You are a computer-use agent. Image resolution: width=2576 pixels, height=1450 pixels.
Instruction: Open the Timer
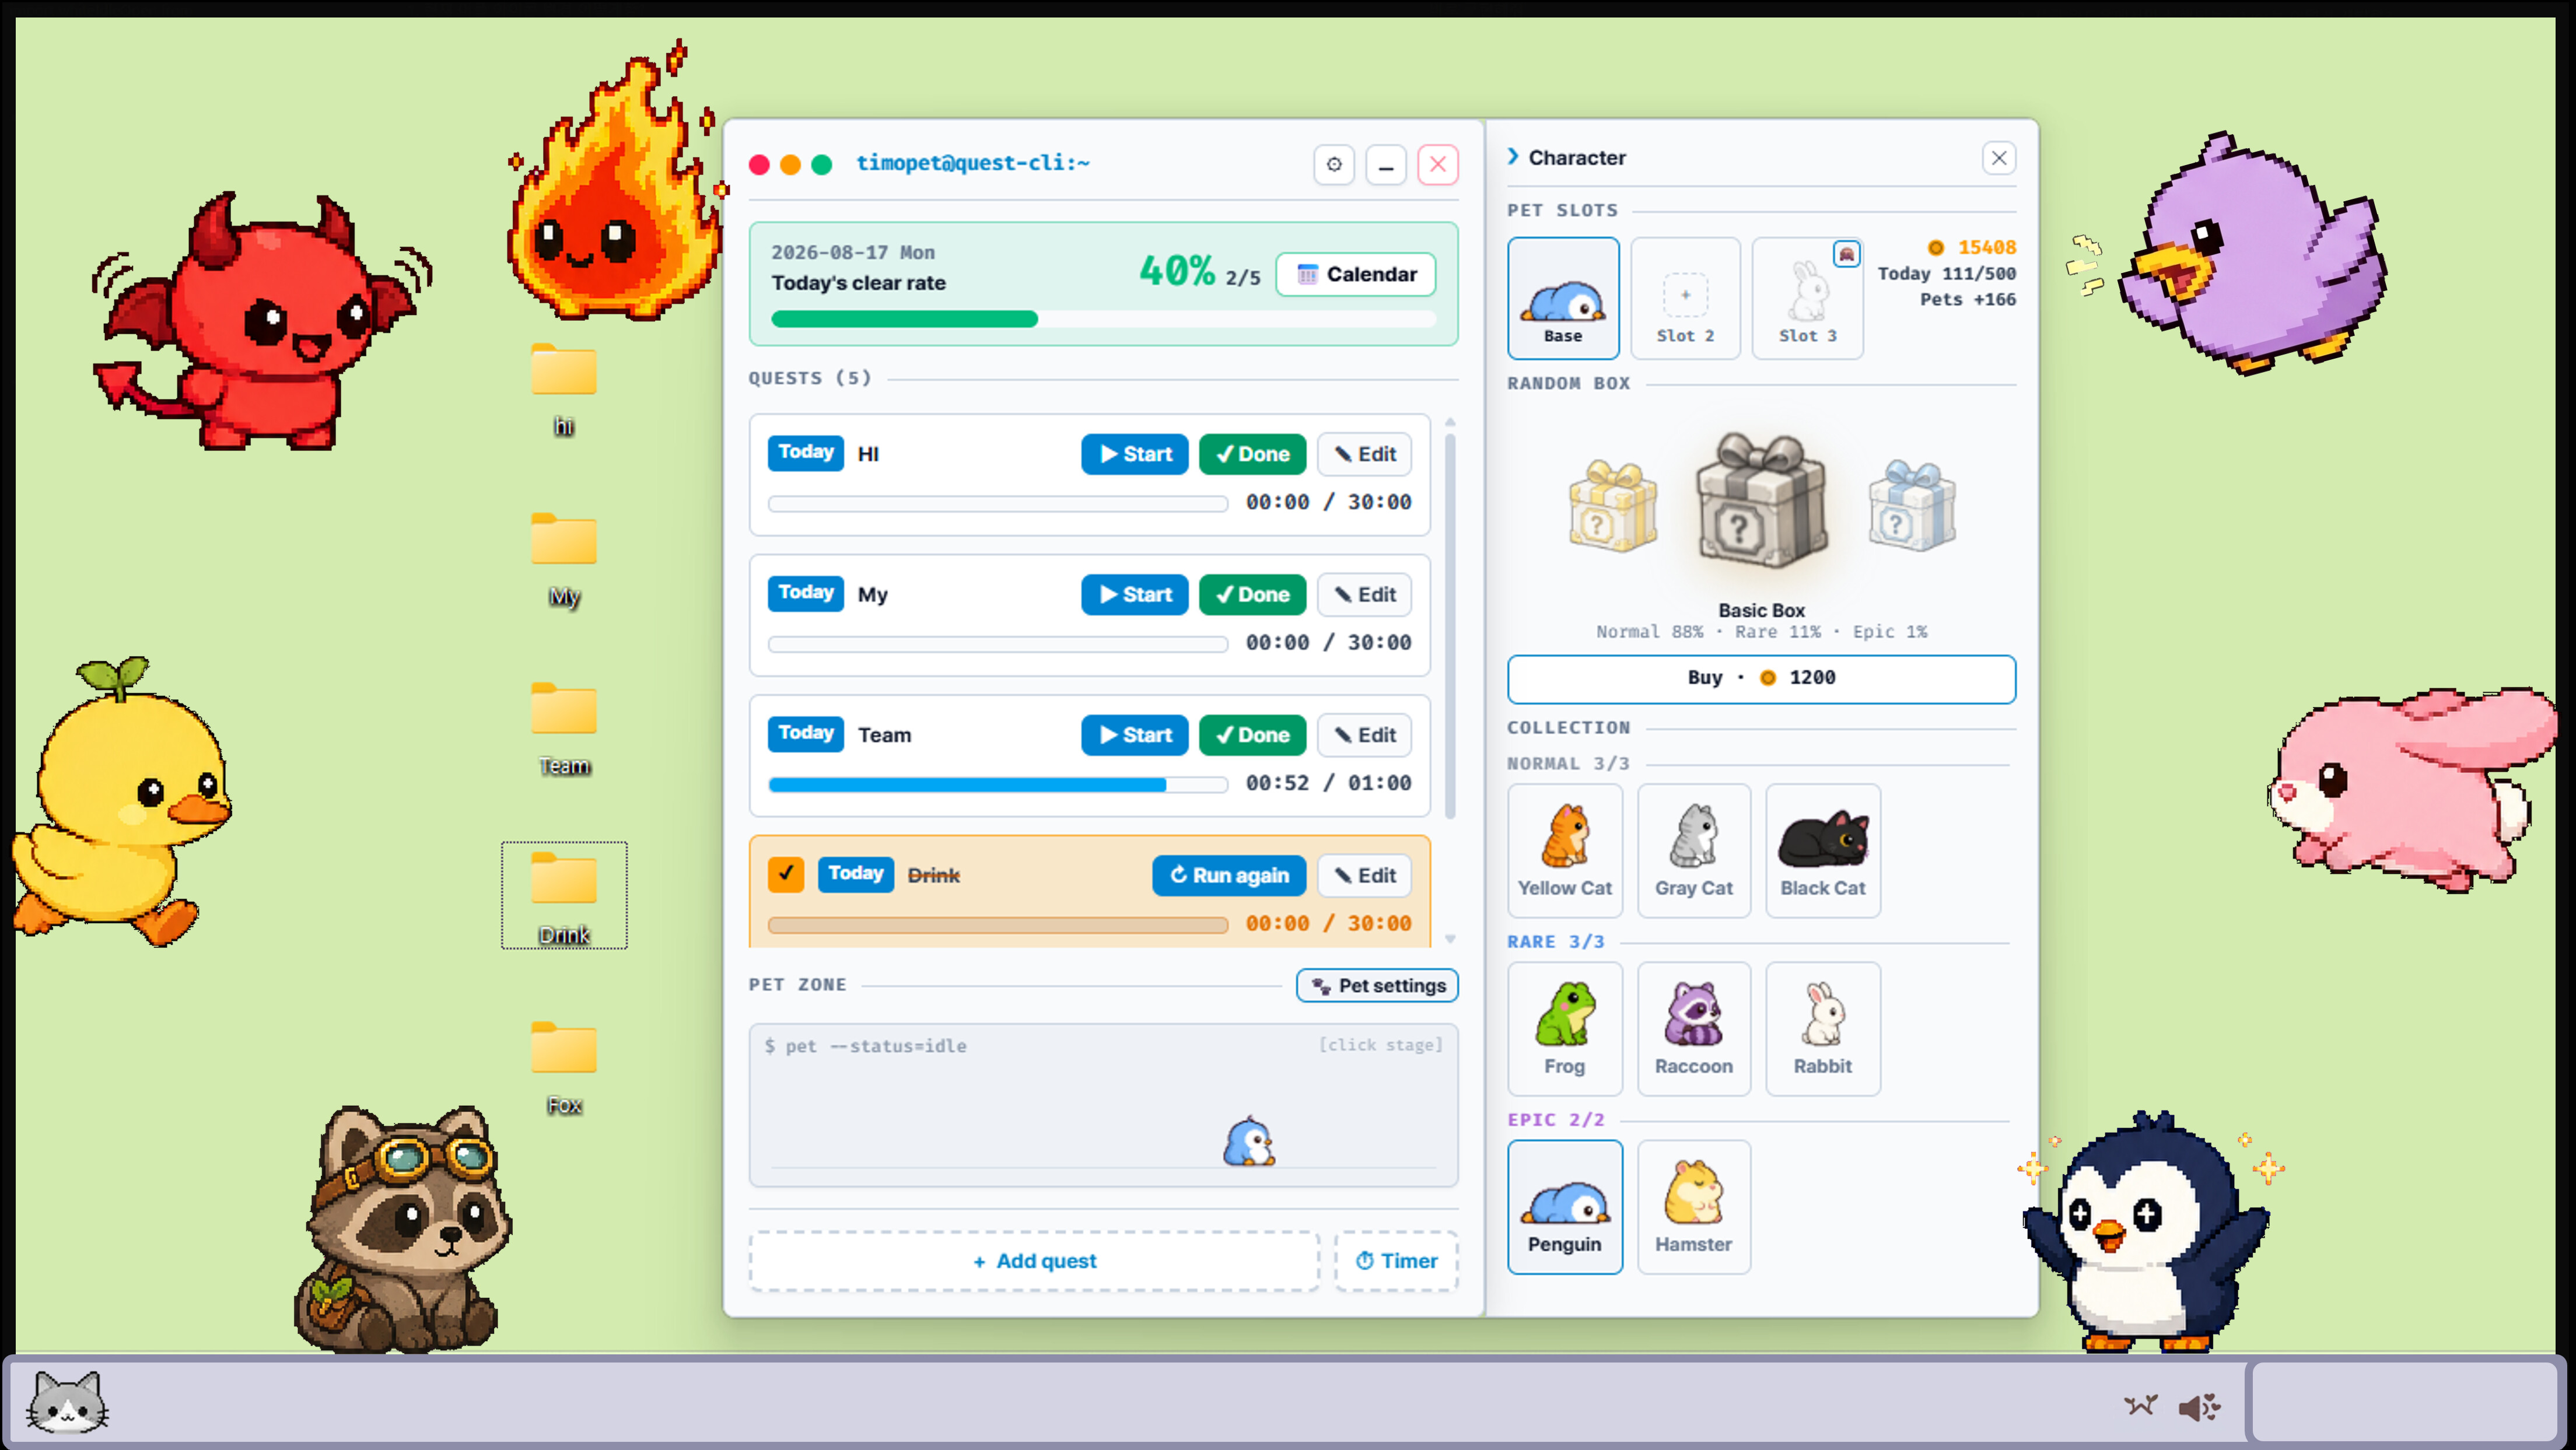(1396, 1262)
